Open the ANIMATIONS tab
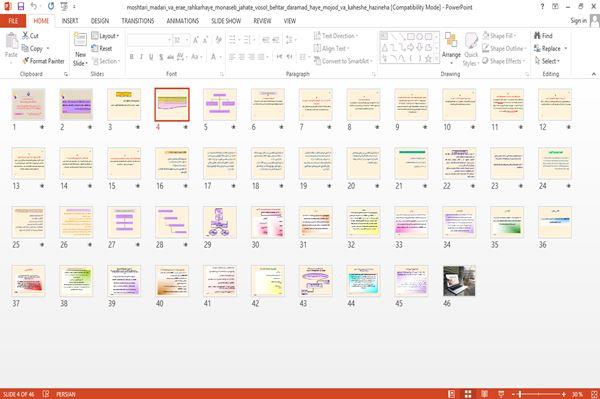600x399 pixels. pos(183,21)
